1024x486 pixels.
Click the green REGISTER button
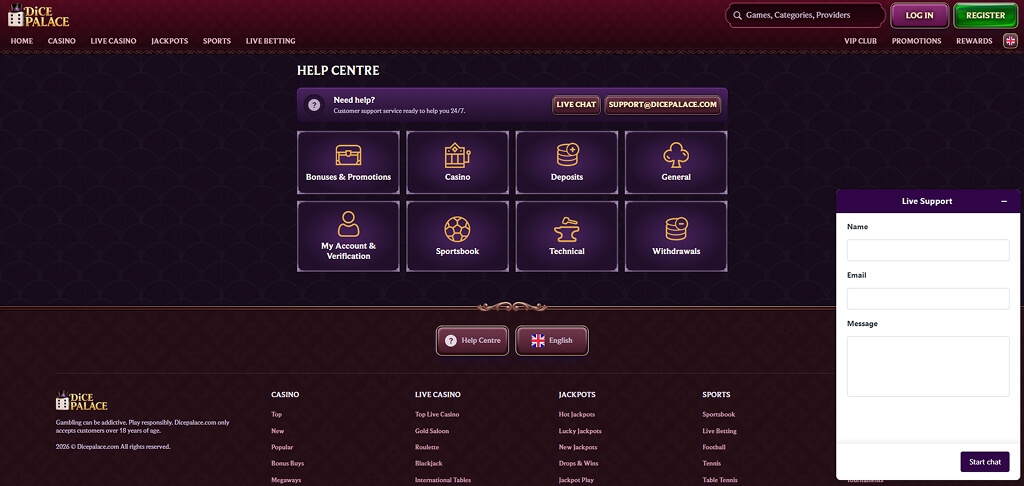985,16
